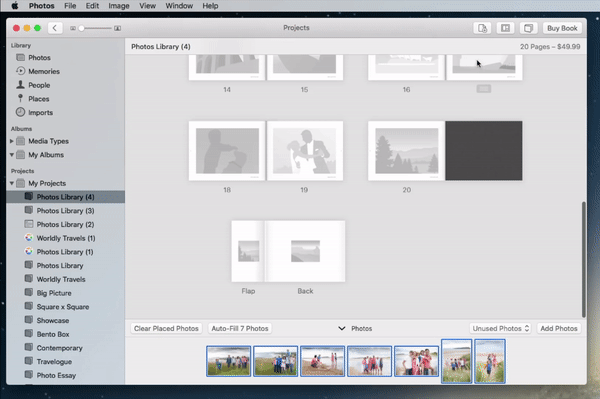Expand the Media Types album group

point(11,141)
